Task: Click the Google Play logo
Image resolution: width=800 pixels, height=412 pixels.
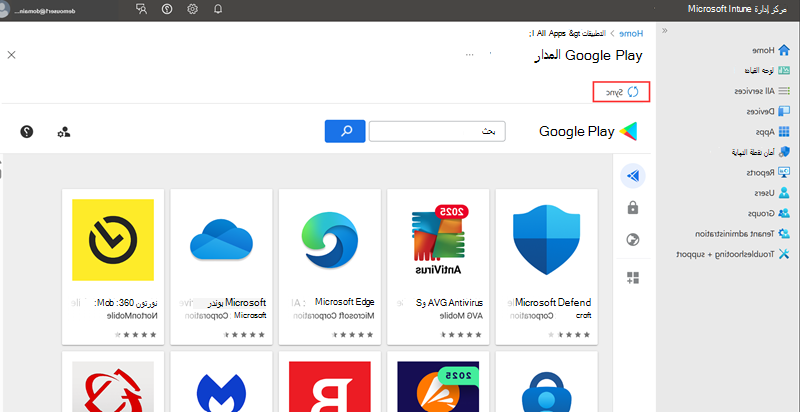Action: (588, 132)
